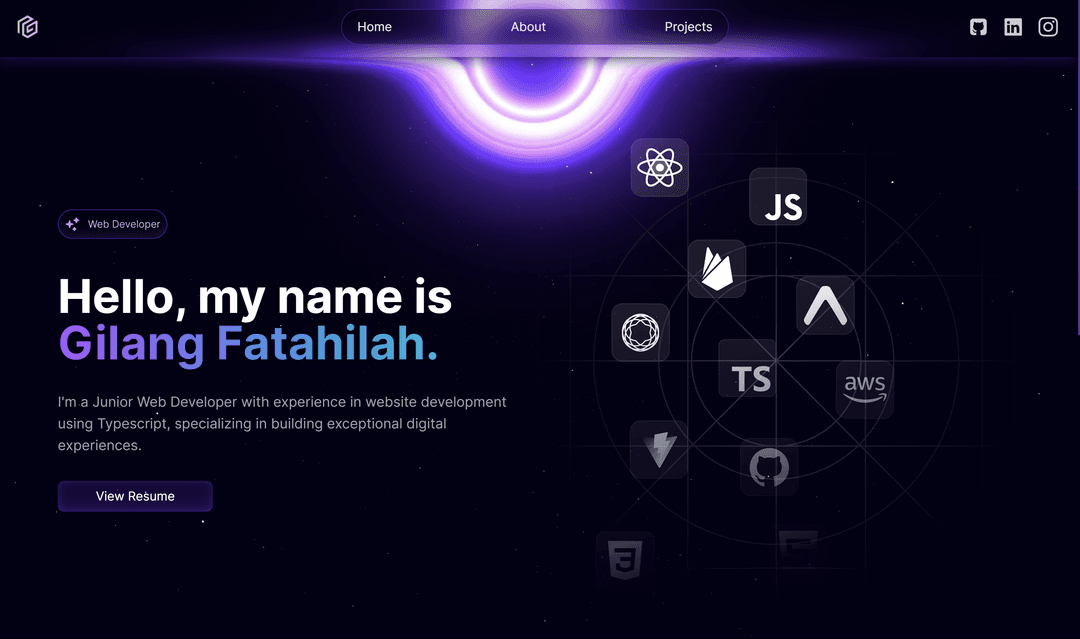Click the Expo caret icon tile
The width and height of the screenshot is (1080, 639).
point(825,305)
